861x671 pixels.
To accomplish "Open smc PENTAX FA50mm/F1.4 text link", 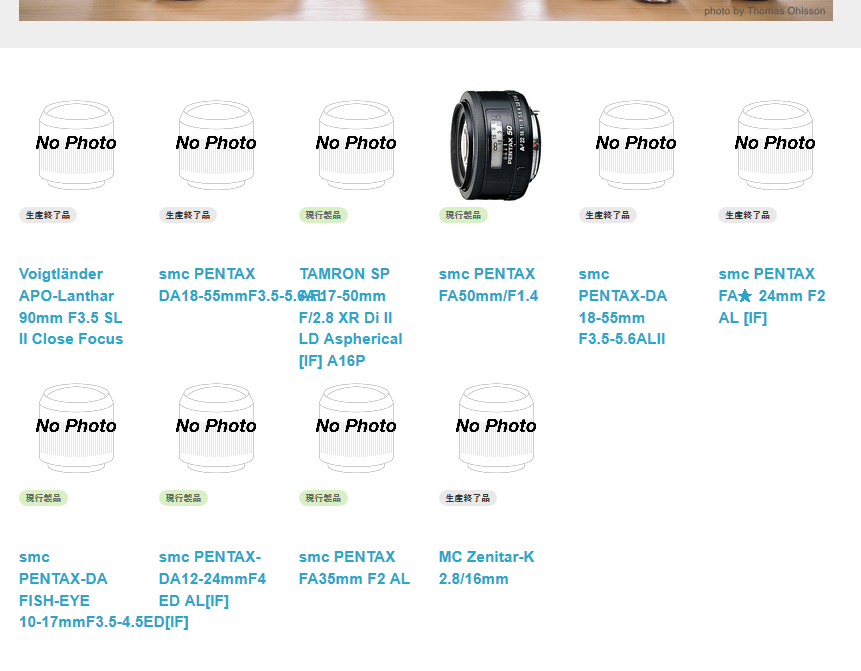I will (488, 285).
